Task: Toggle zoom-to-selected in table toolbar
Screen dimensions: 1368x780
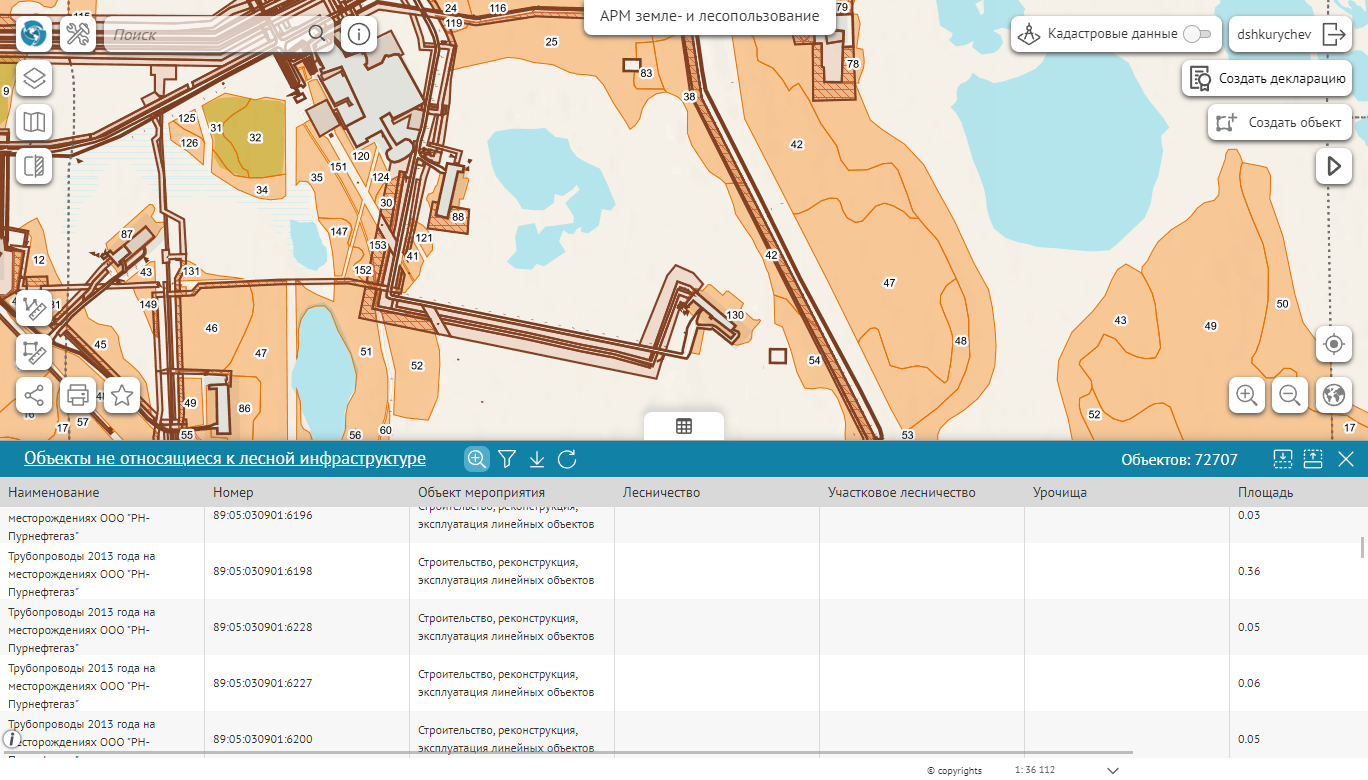Action: click(477, 459)
